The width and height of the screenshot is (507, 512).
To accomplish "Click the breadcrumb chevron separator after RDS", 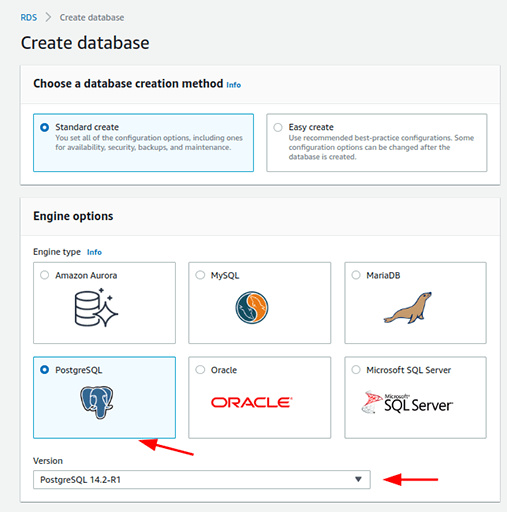I will click(x=48, y=17).
